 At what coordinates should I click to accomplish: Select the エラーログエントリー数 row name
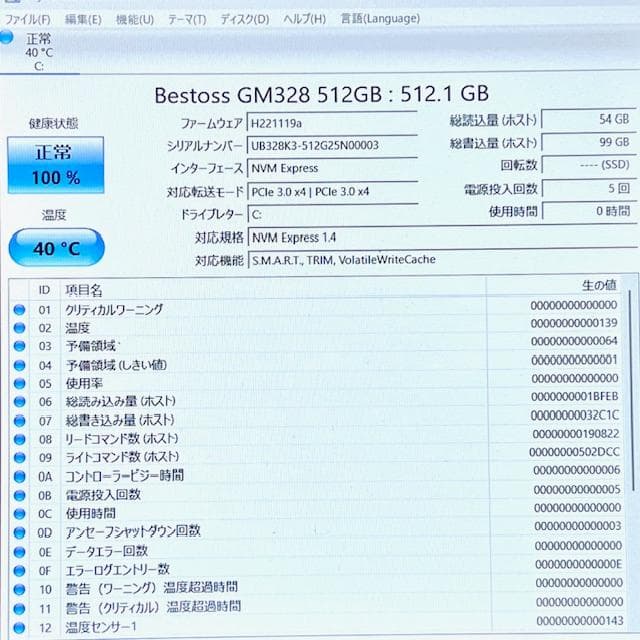pos(118,569)
